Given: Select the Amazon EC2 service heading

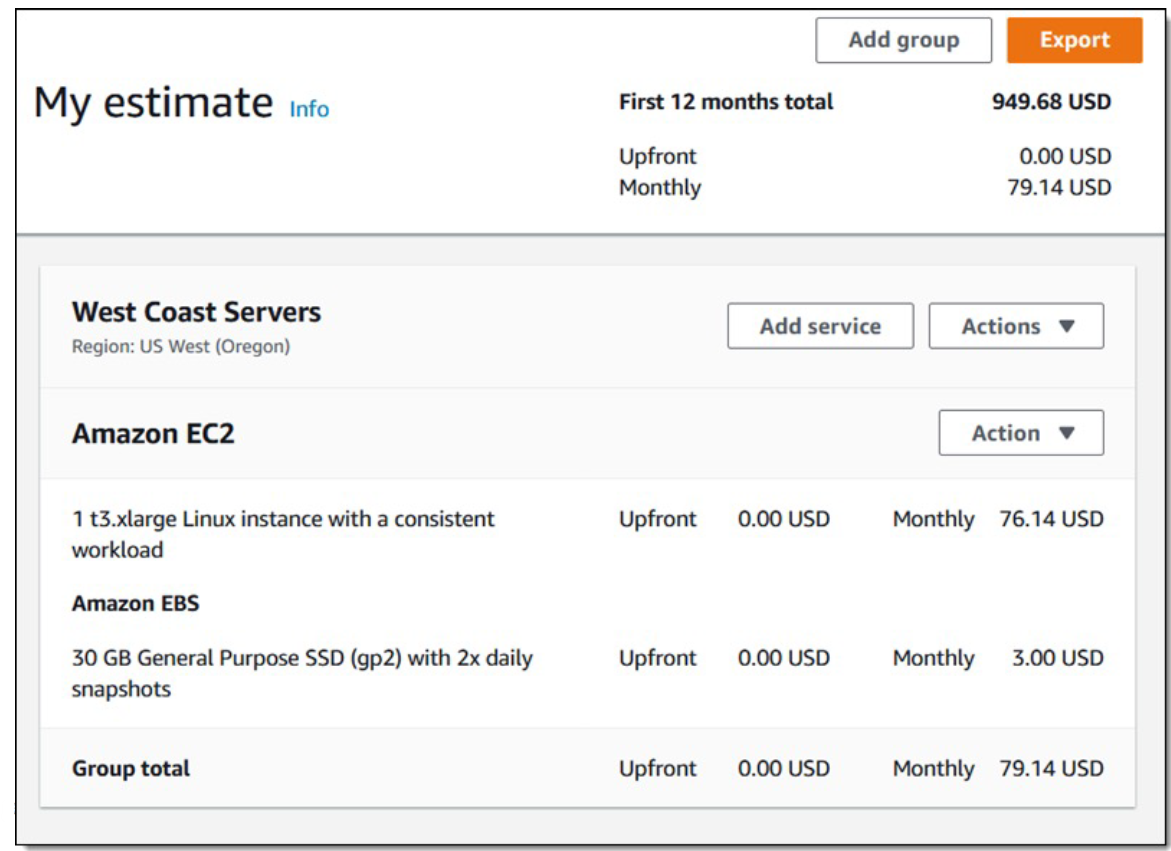Looking at the screenshot, I should pos(153,433).
